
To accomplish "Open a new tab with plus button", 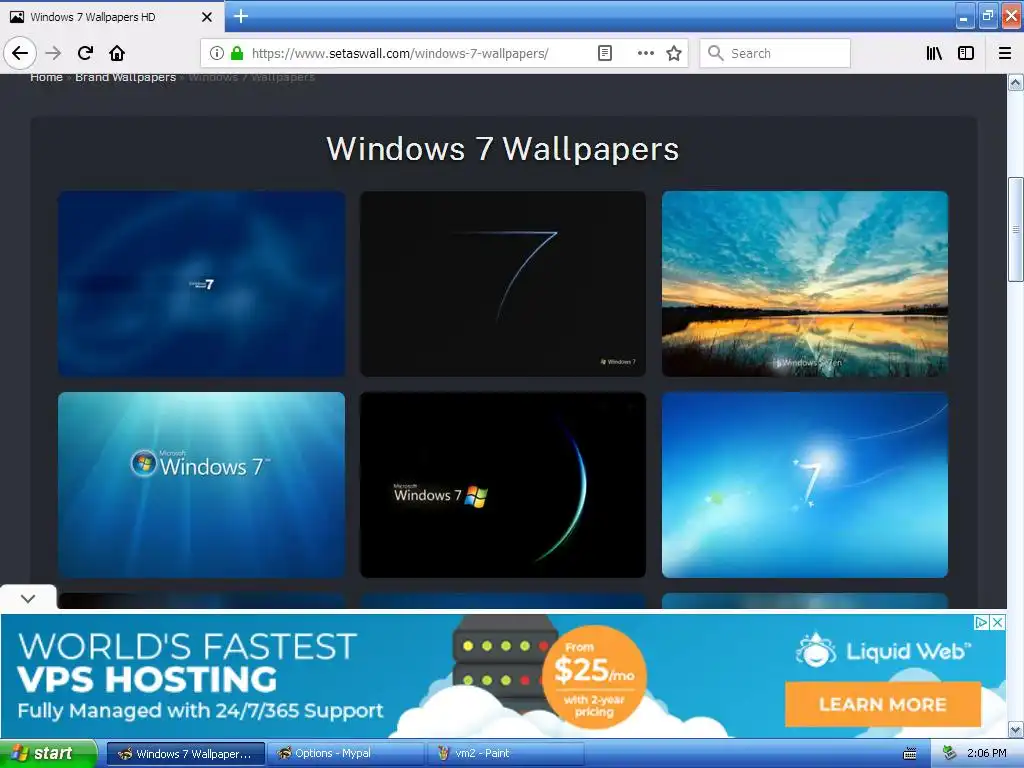I will [240, 16].
